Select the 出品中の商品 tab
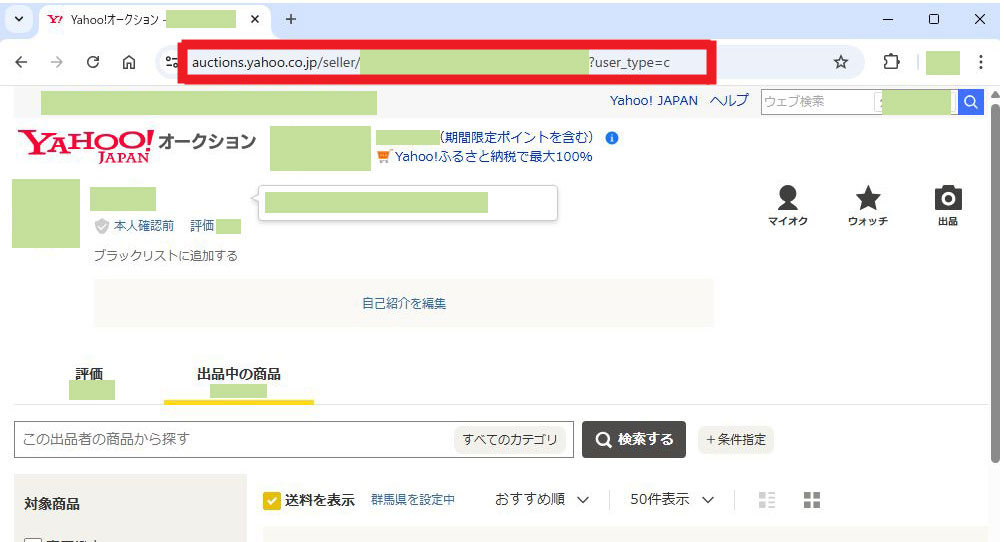This screenshot has width=1004, height=542. (x=238, y=374)
